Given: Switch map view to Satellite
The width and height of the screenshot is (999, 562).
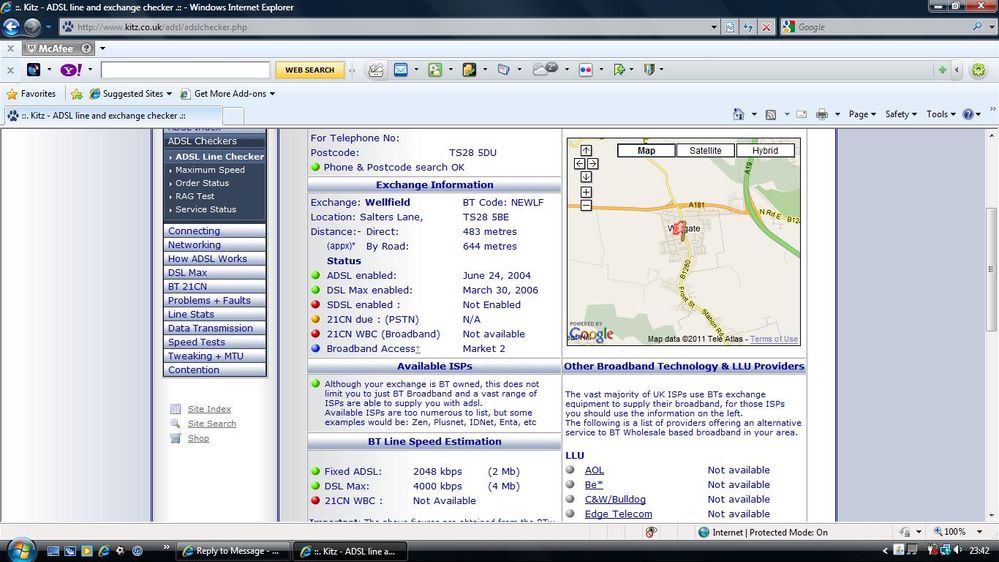Looking at the screenshot, I should [705, 150].
